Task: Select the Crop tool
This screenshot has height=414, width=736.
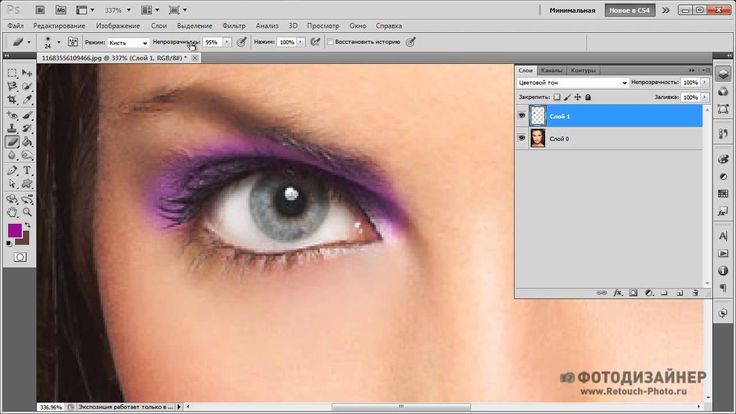Action: pos(12,100)
